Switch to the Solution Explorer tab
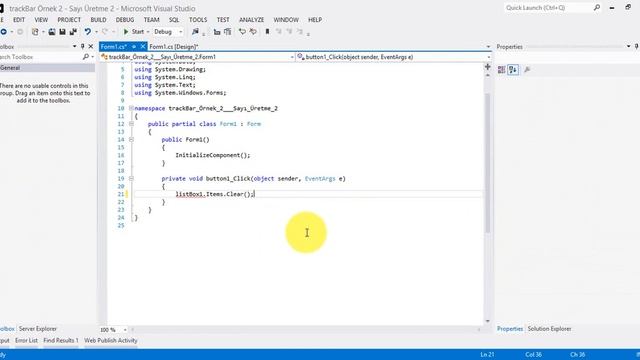 point(549,329)
